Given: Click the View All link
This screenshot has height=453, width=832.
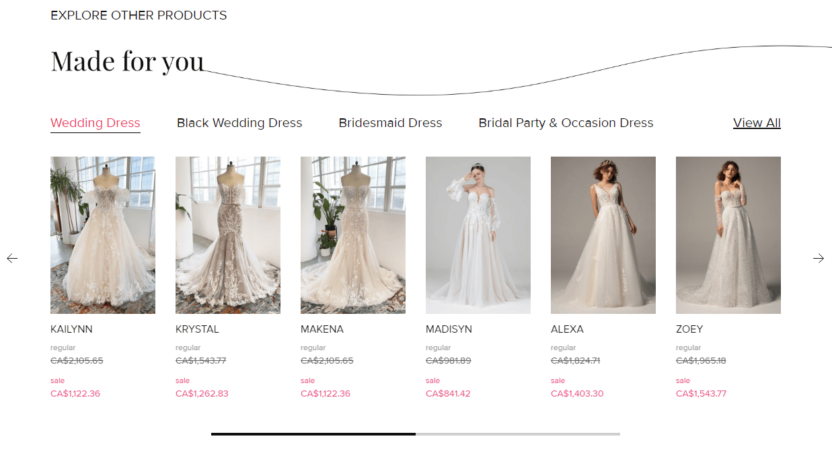Looking at the screenshot, I should [x=757, y=123].
